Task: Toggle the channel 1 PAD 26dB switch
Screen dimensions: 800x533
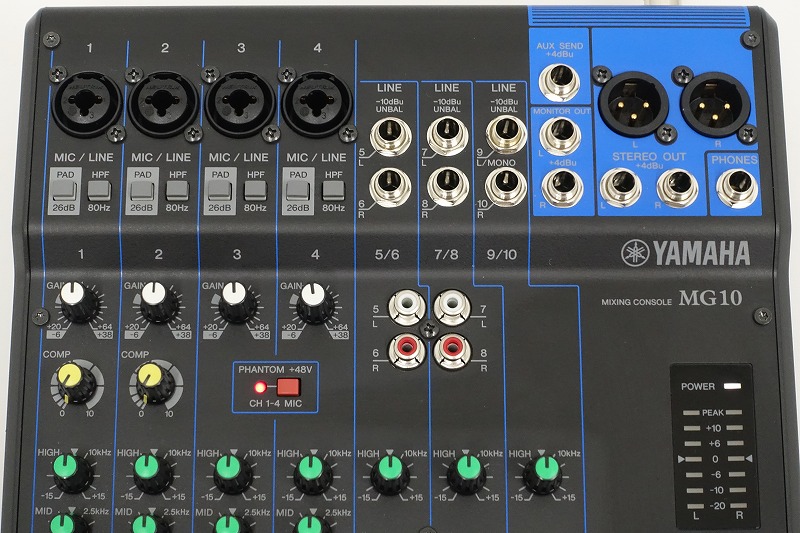Action: point(65,191)
